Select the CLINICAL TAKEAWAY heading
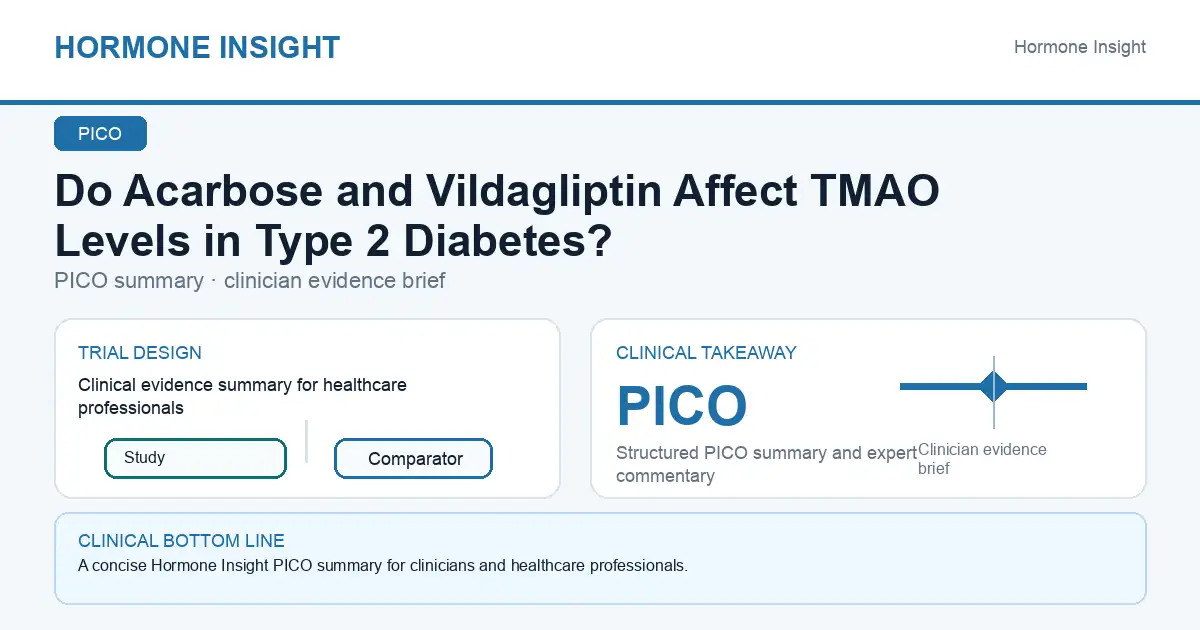Viewport: 1200px width, 630px height. 706,353
